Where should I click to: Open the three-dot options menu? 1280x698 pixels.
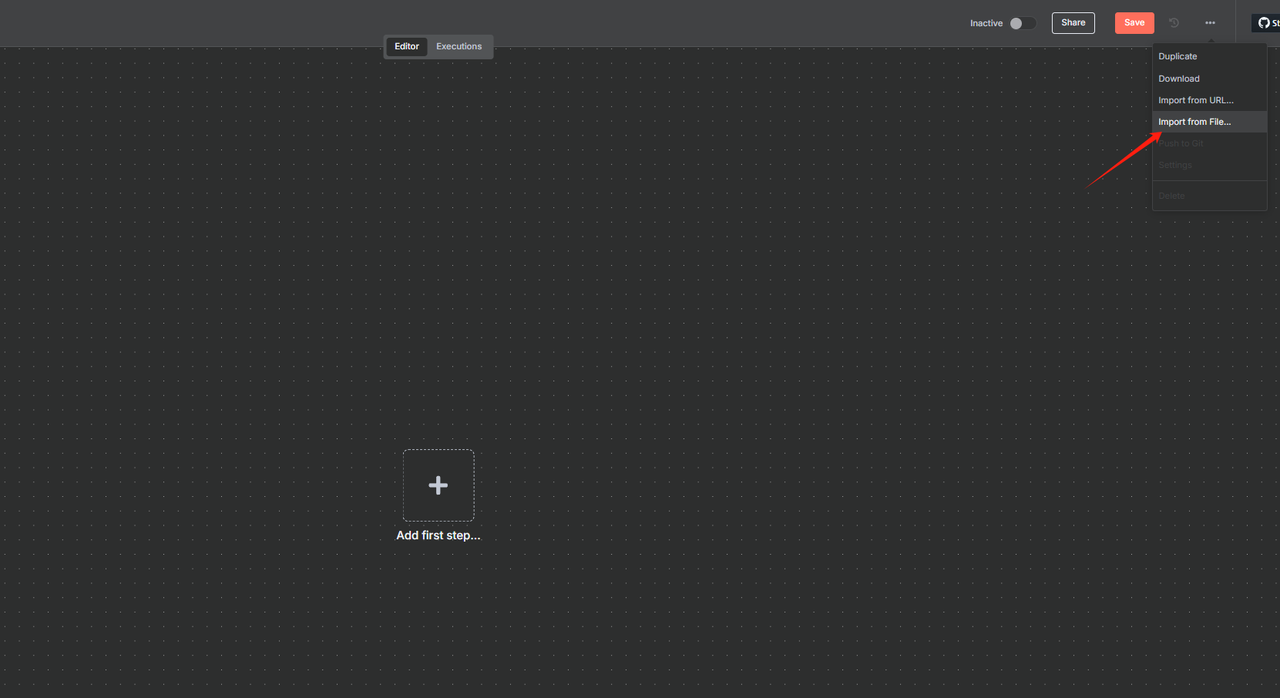coord(1210,23)
